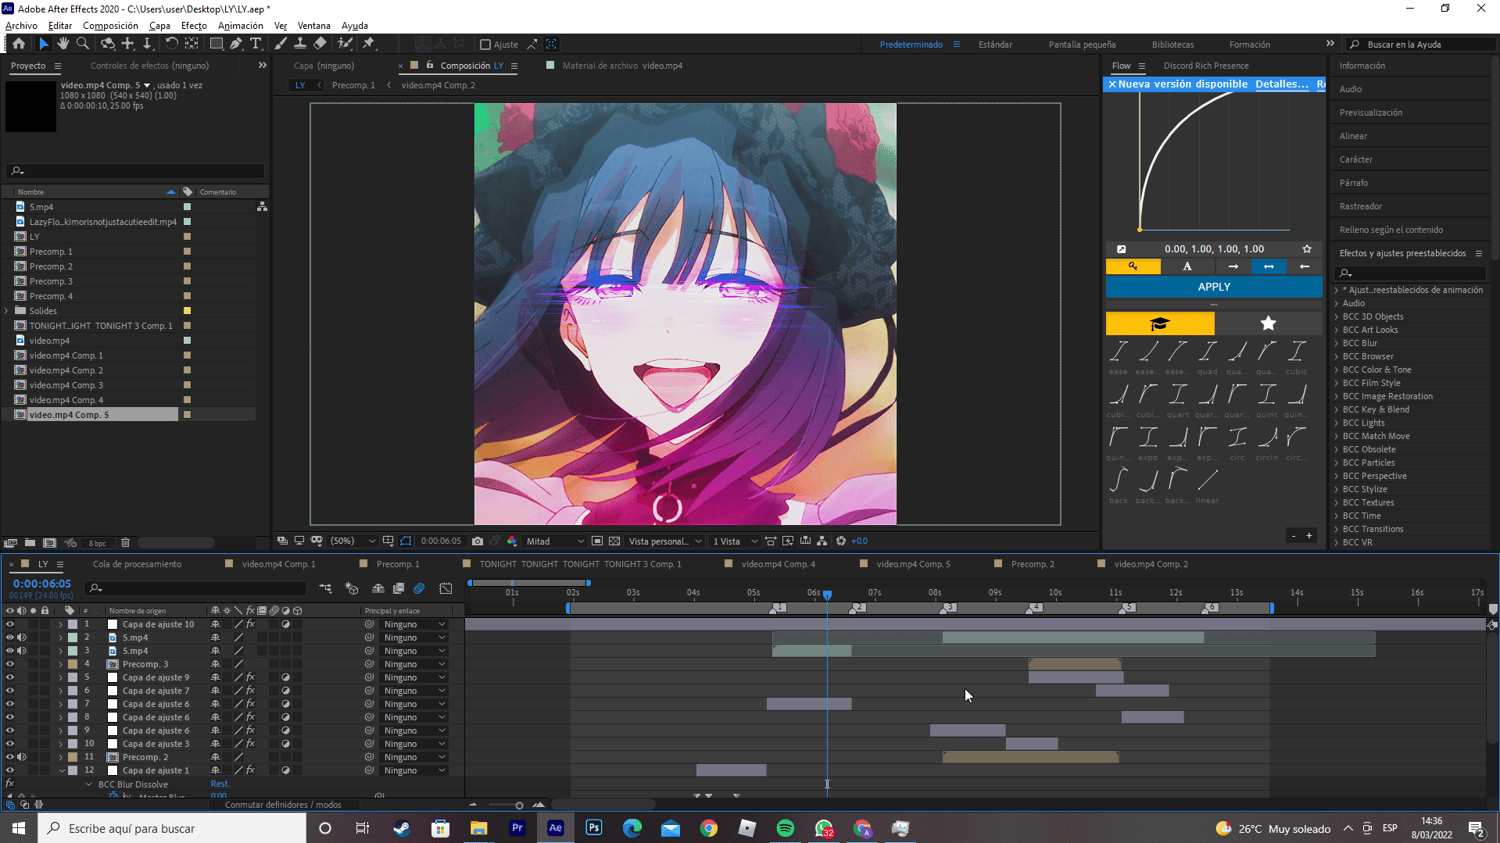Mute audio of layer 11 Precomp. 2
Viewport: 1500px width, 843px height.
coord(22,757)
